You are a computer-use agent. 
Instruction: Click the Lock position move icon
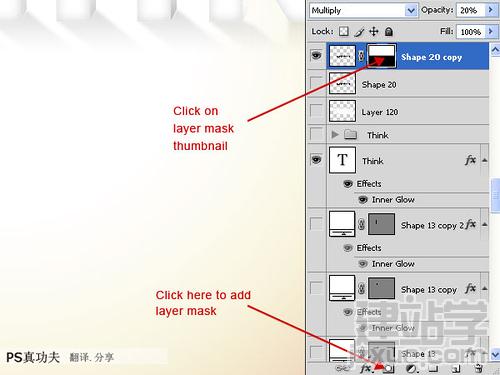[374, 32]
